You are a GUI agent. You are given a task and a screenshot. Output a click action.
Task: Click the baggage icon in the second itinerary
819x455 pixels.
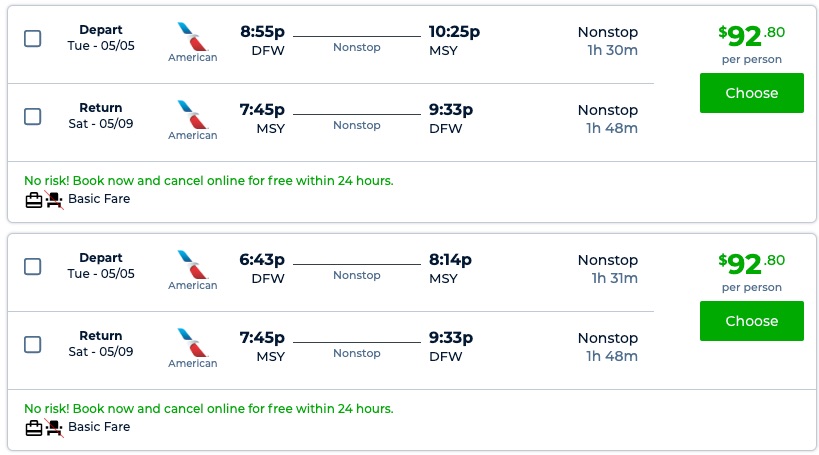click(34, 428)
